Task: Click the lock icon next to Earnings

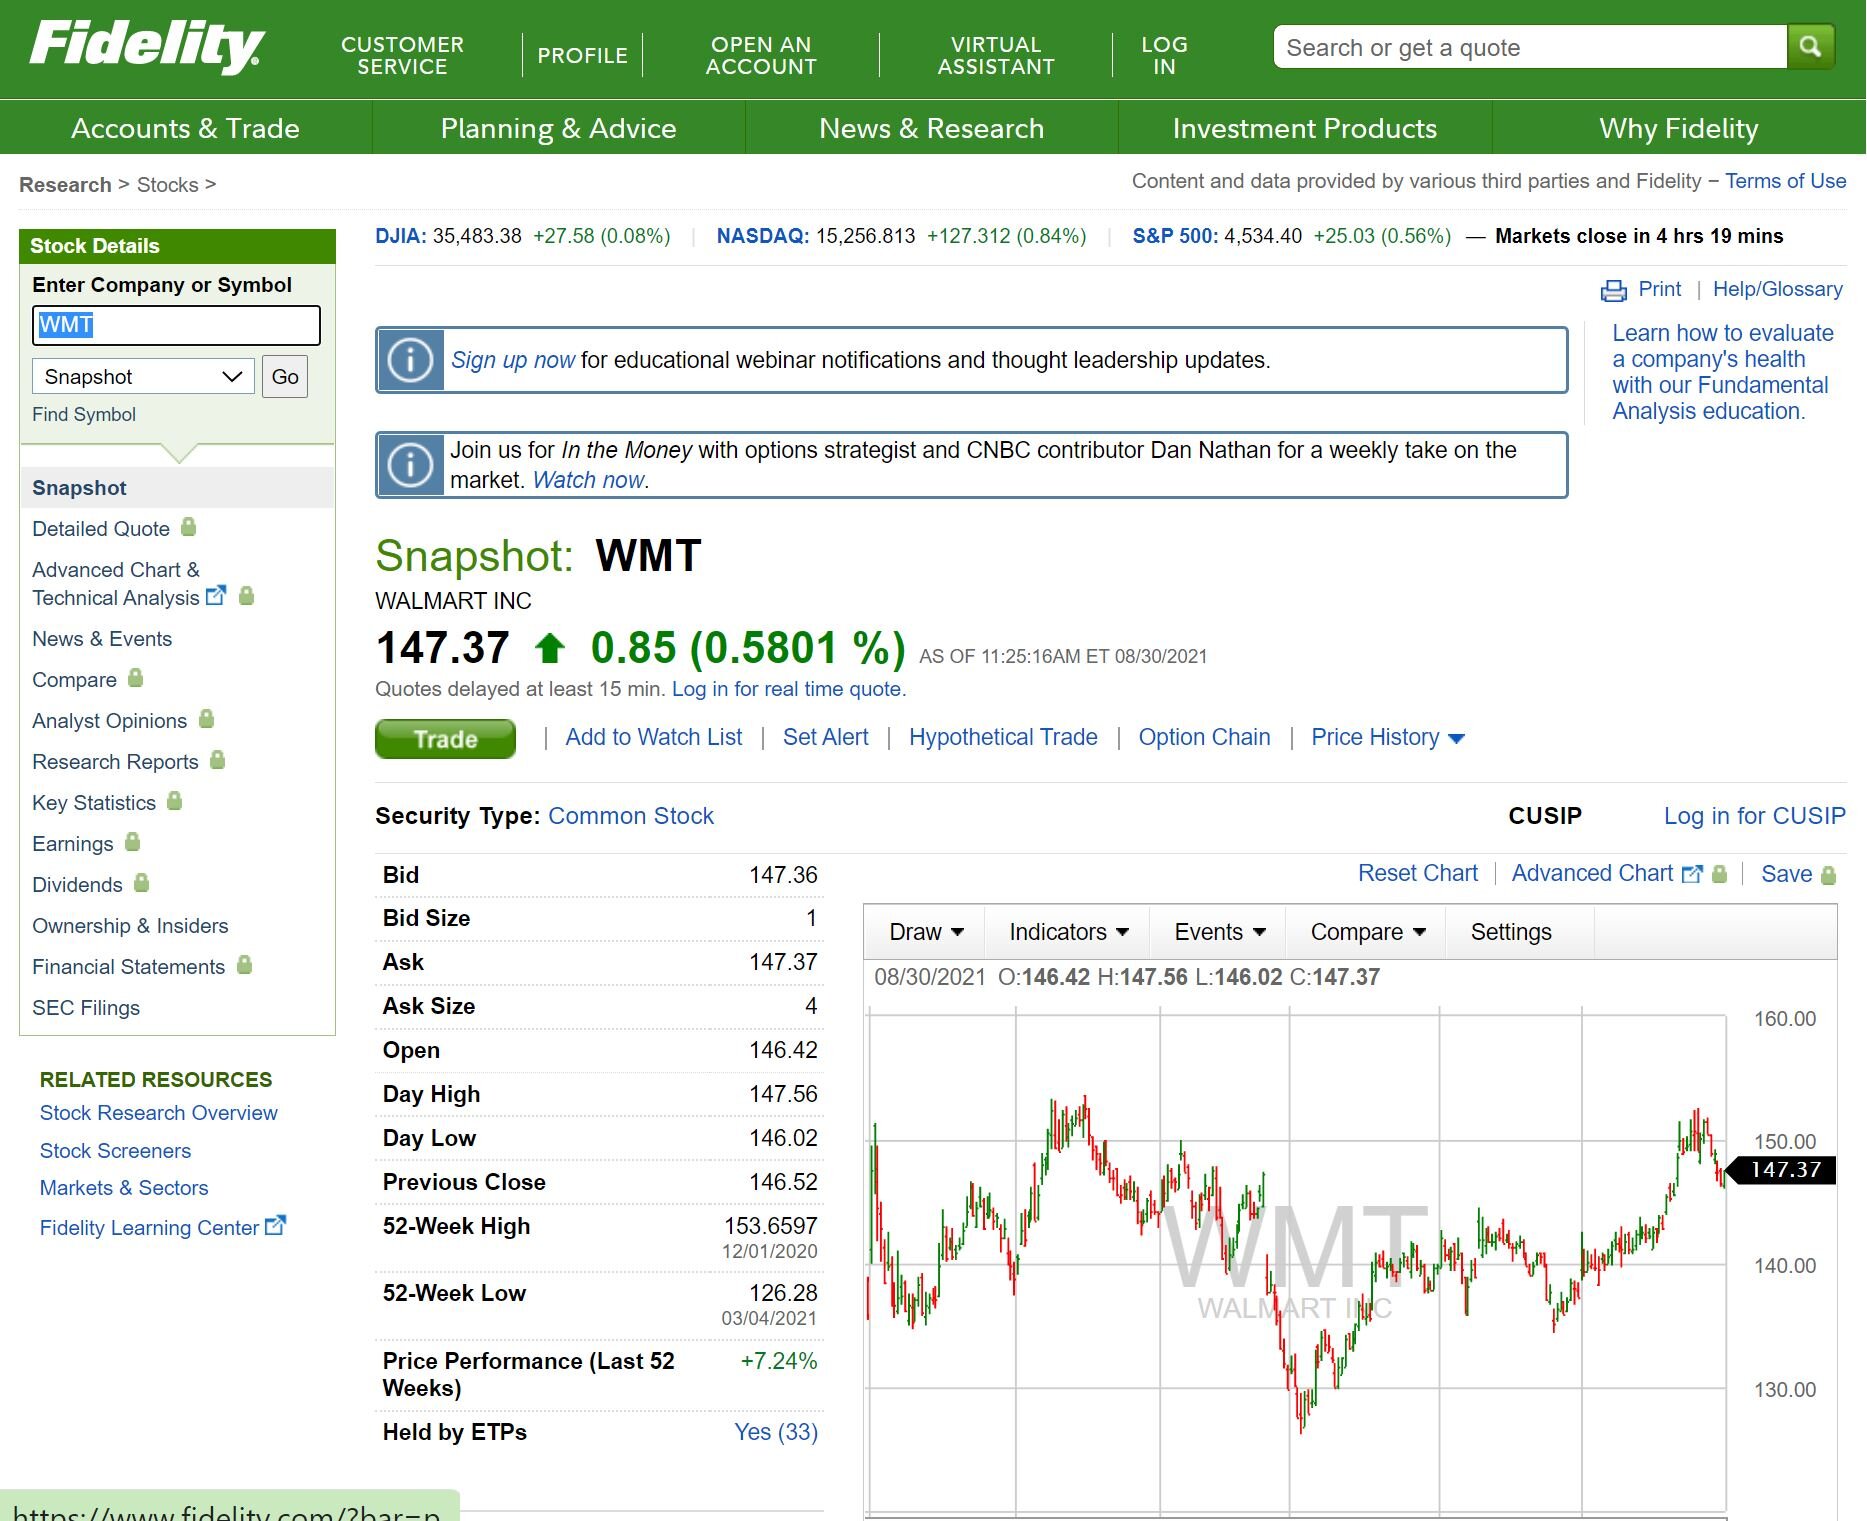Action: coord(133,842)
